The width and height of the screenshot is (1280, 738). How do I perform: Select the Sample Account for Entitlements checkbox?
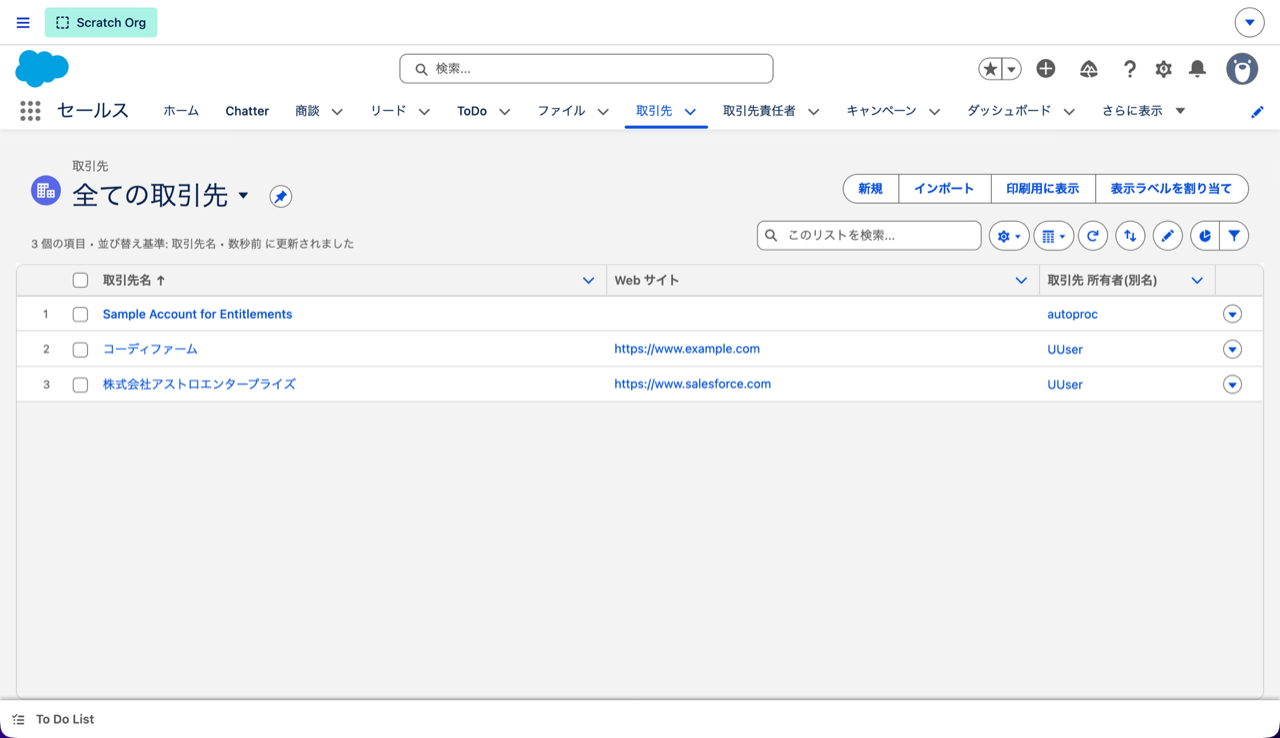[81, 314]
